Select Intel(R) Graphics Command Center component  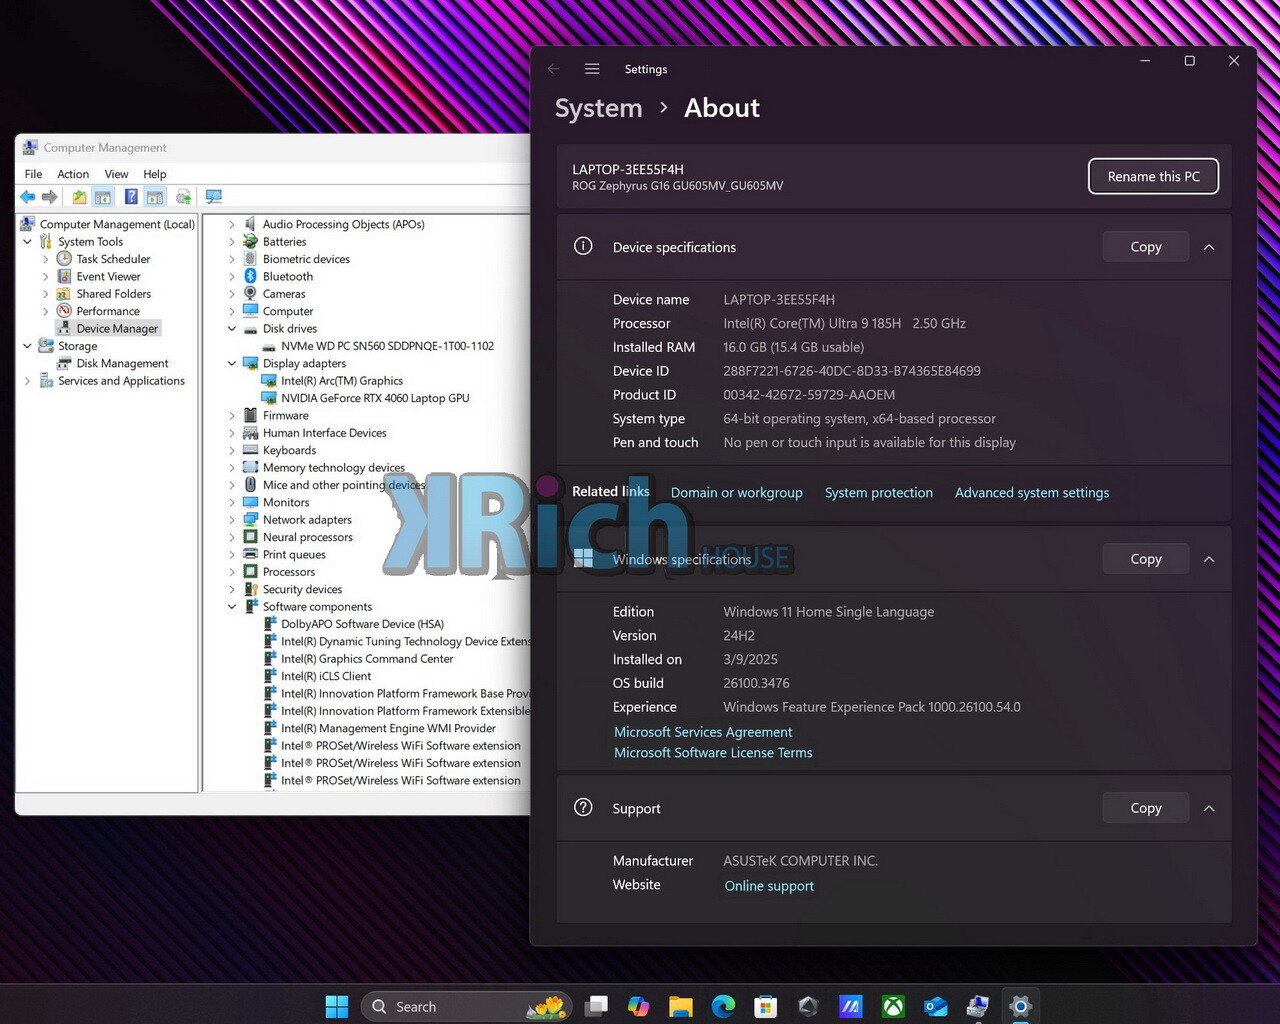point(366,659)
